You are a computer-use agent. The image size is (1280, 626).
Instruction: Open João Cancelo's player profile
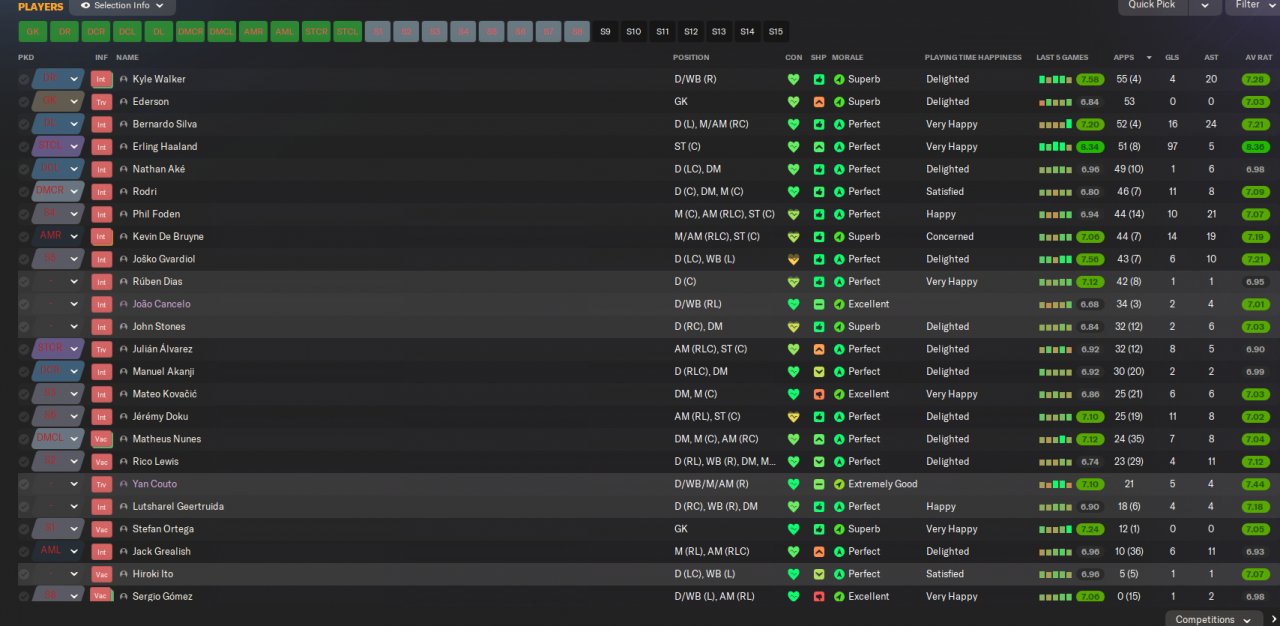click(x=161, y=304)
